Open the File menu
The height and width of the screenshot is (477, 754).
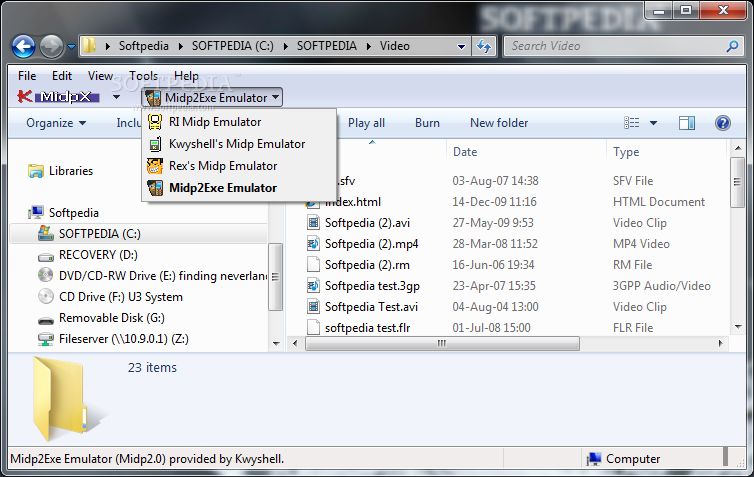[27, 76]
